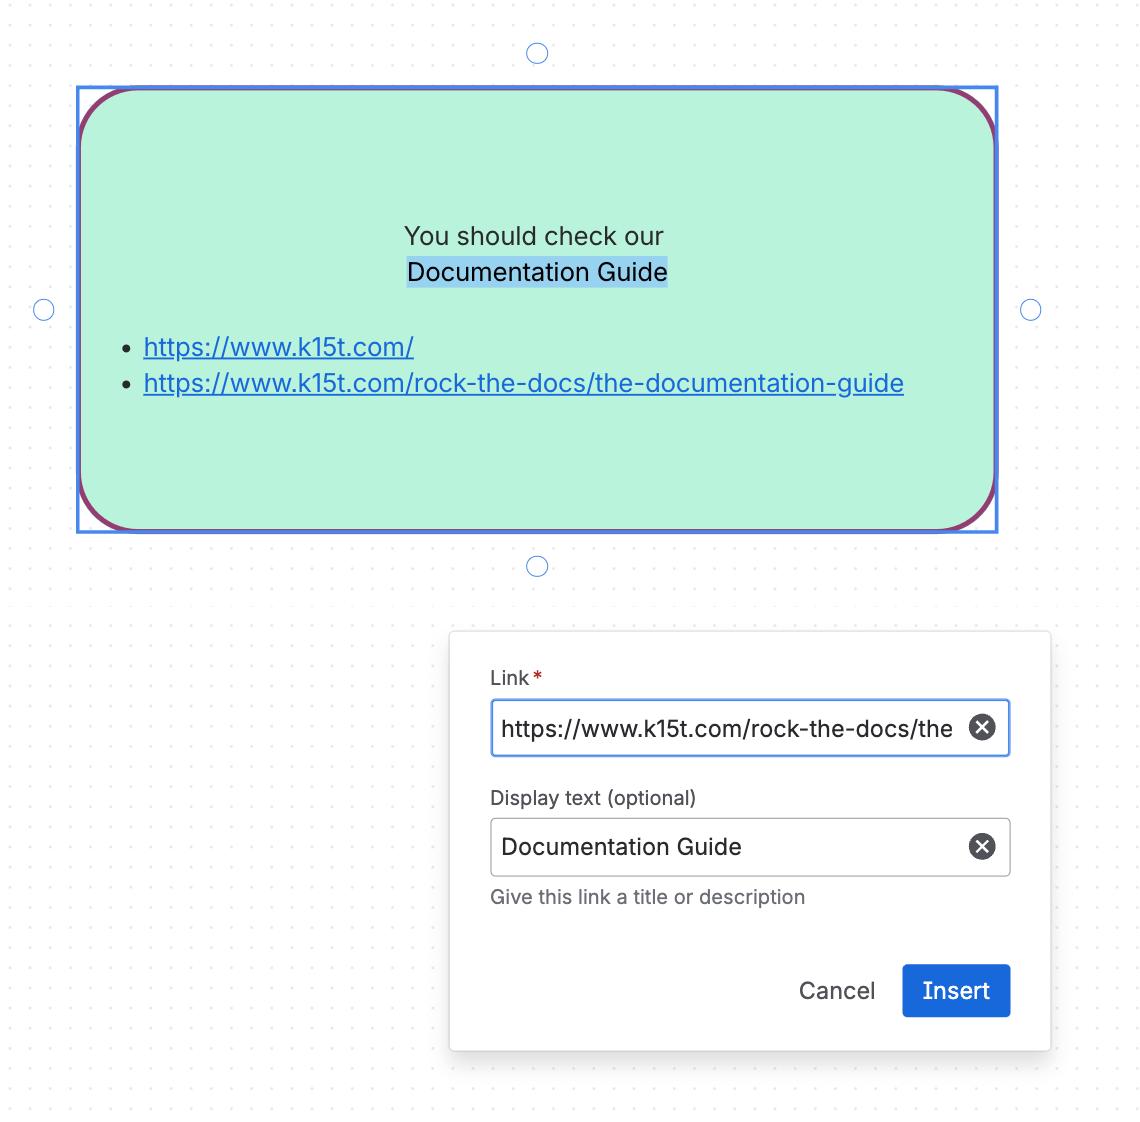
Task: Click the highlighted Documentation Guide text in shape
Action: [x=537, y=272]
